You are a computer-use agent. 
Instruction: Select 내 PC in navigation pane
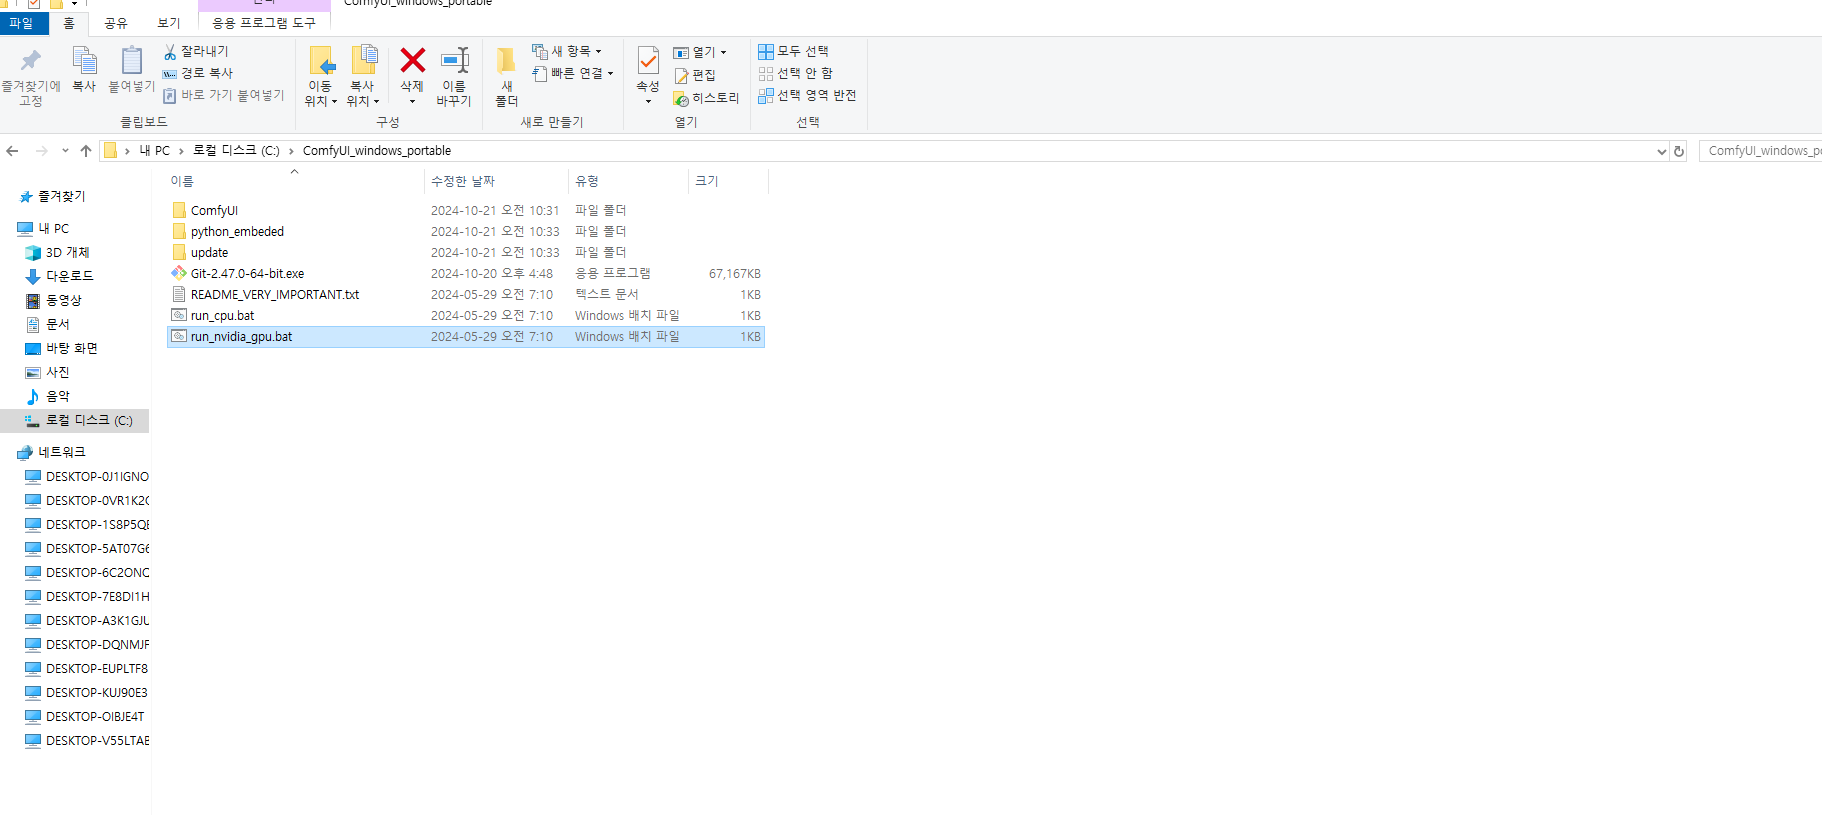53,229
